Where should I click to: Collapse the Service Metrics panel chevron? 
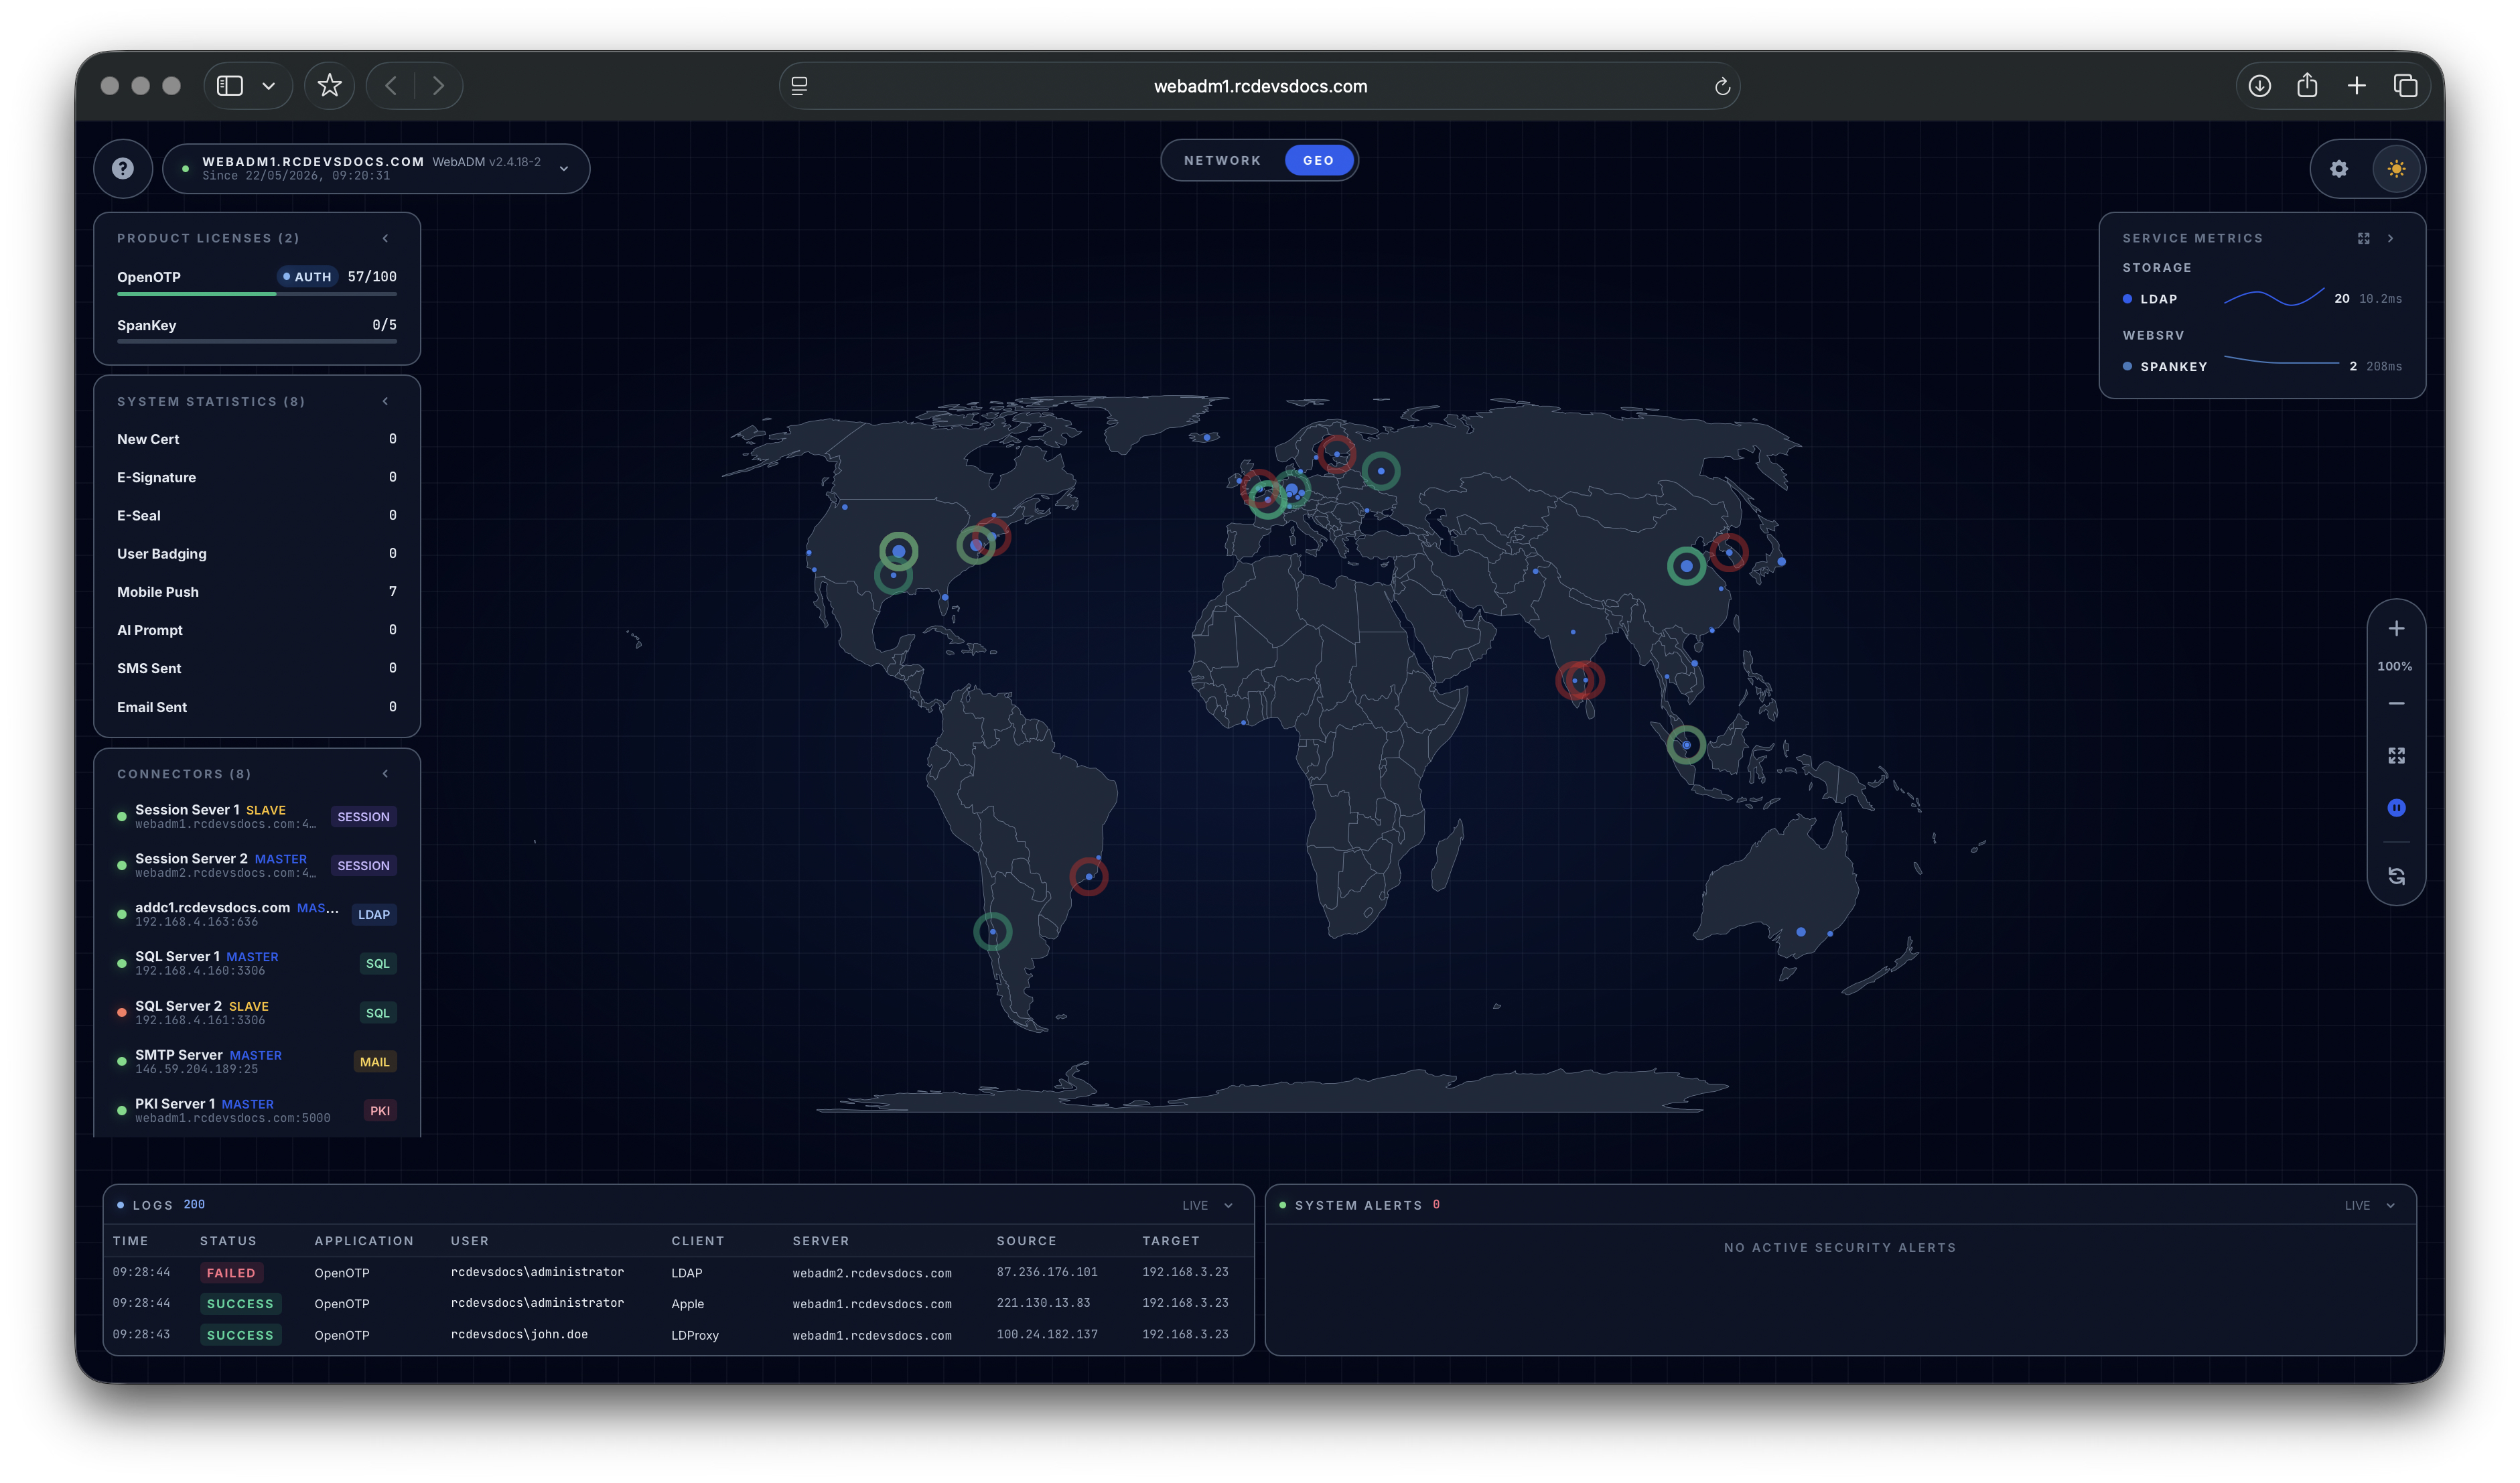click(x=2390, y=238)
